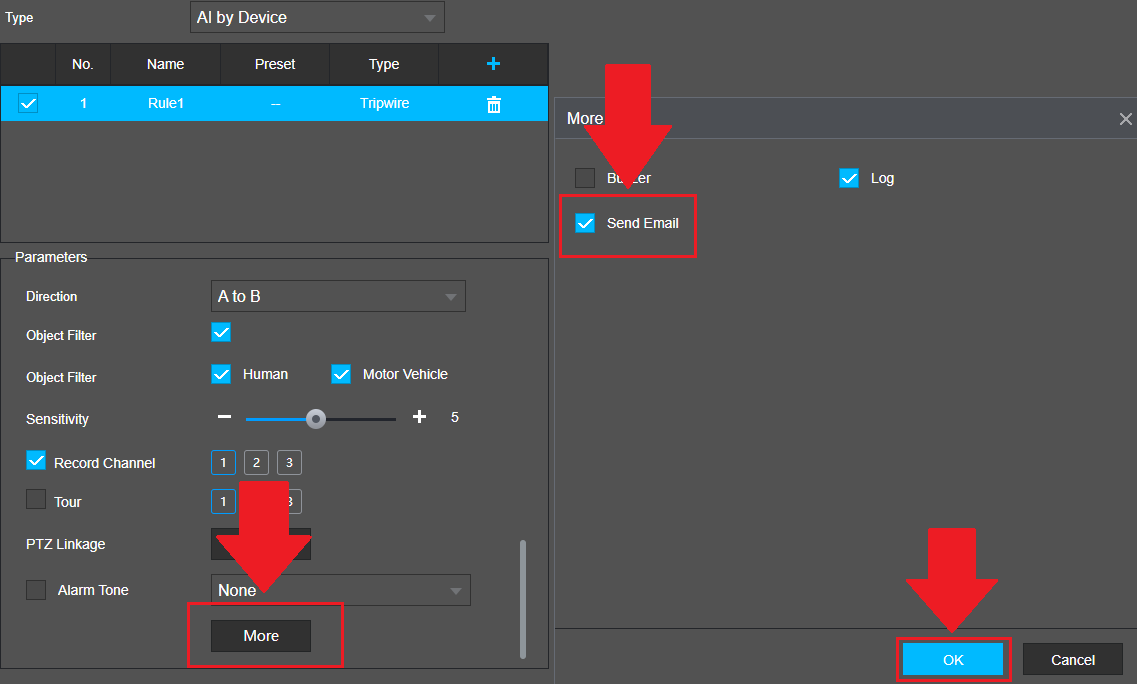Click the Preset column header

pyautogui.click(x=275, y=64)
